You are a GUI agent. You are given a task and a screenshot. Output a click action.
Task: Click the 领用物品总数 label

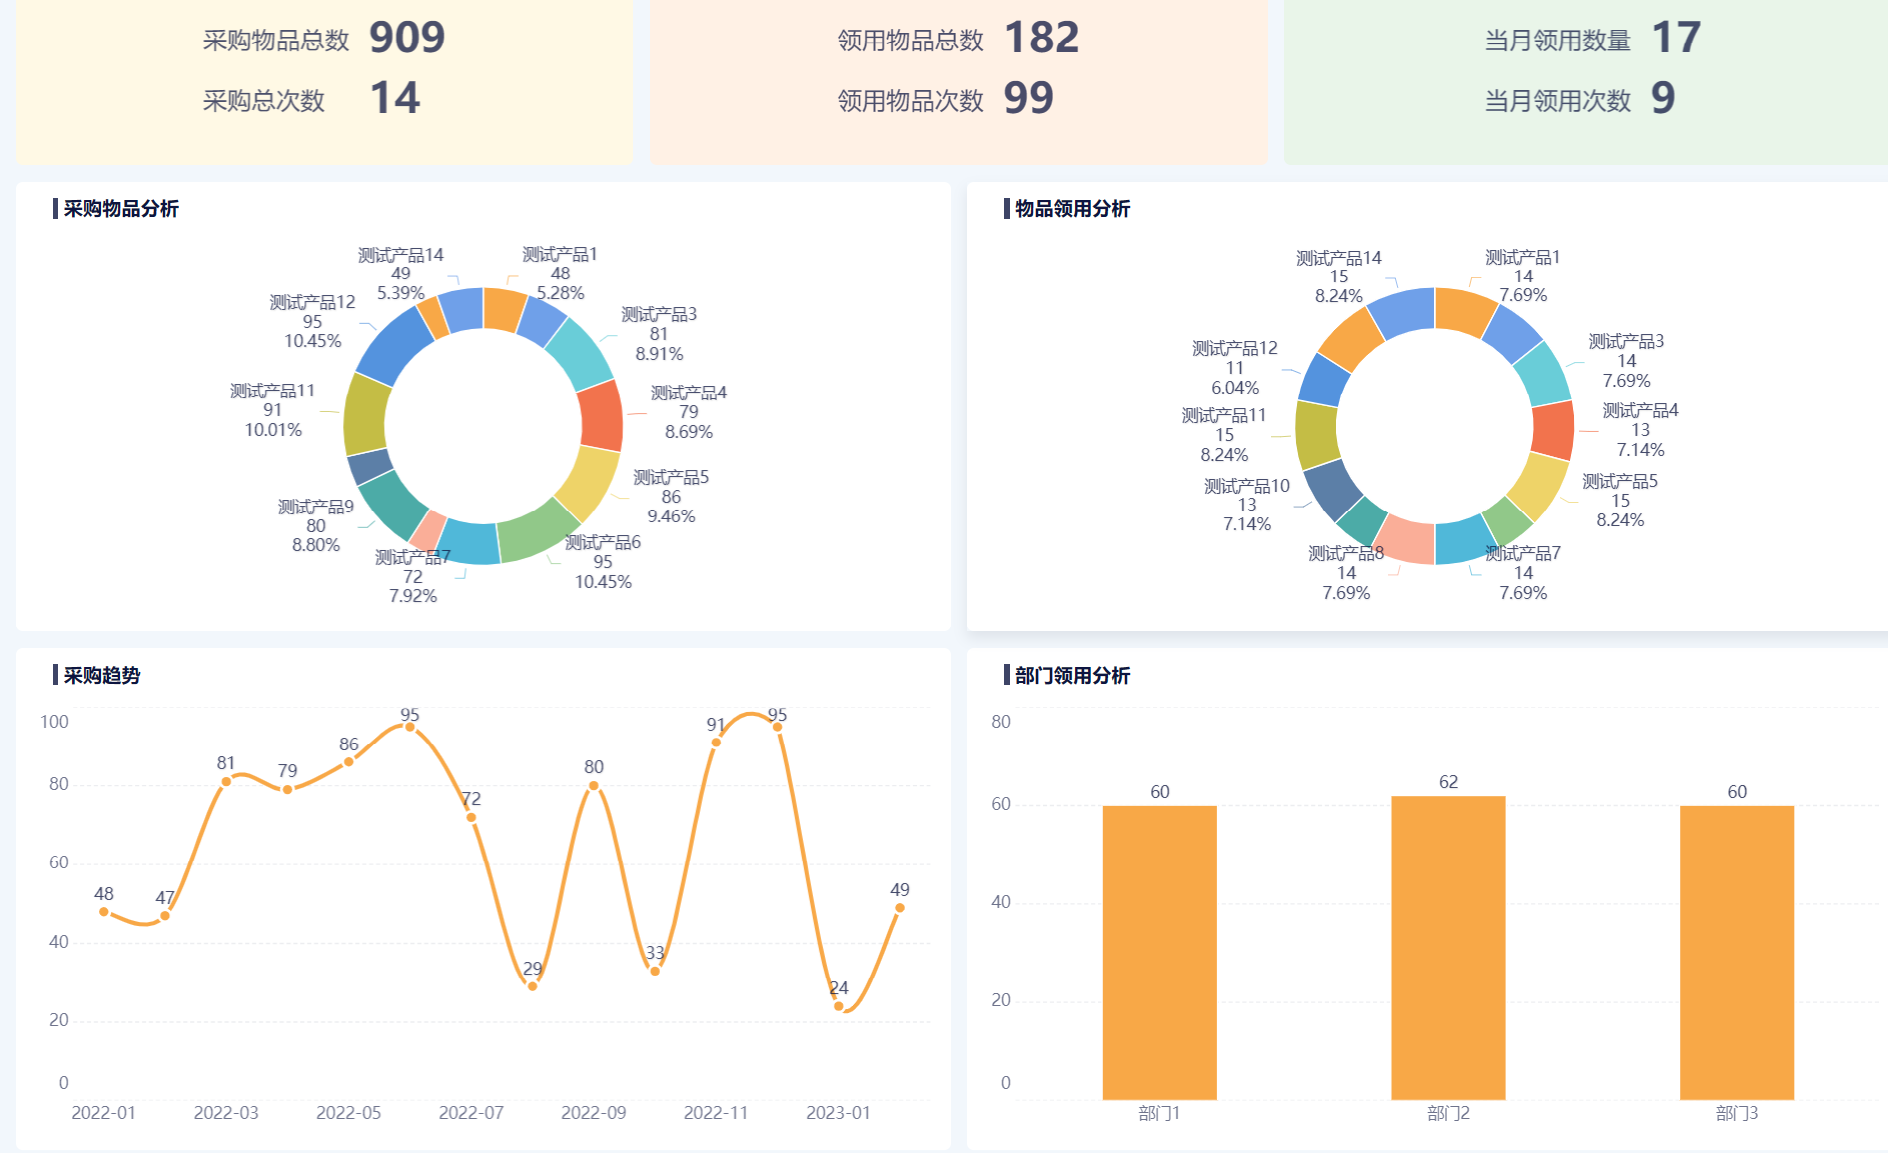coord(911,40)
